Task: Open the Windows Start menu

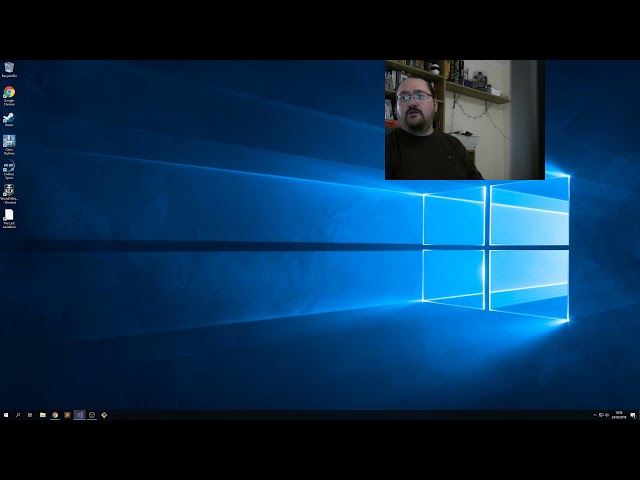Action: tap(6, 415)
